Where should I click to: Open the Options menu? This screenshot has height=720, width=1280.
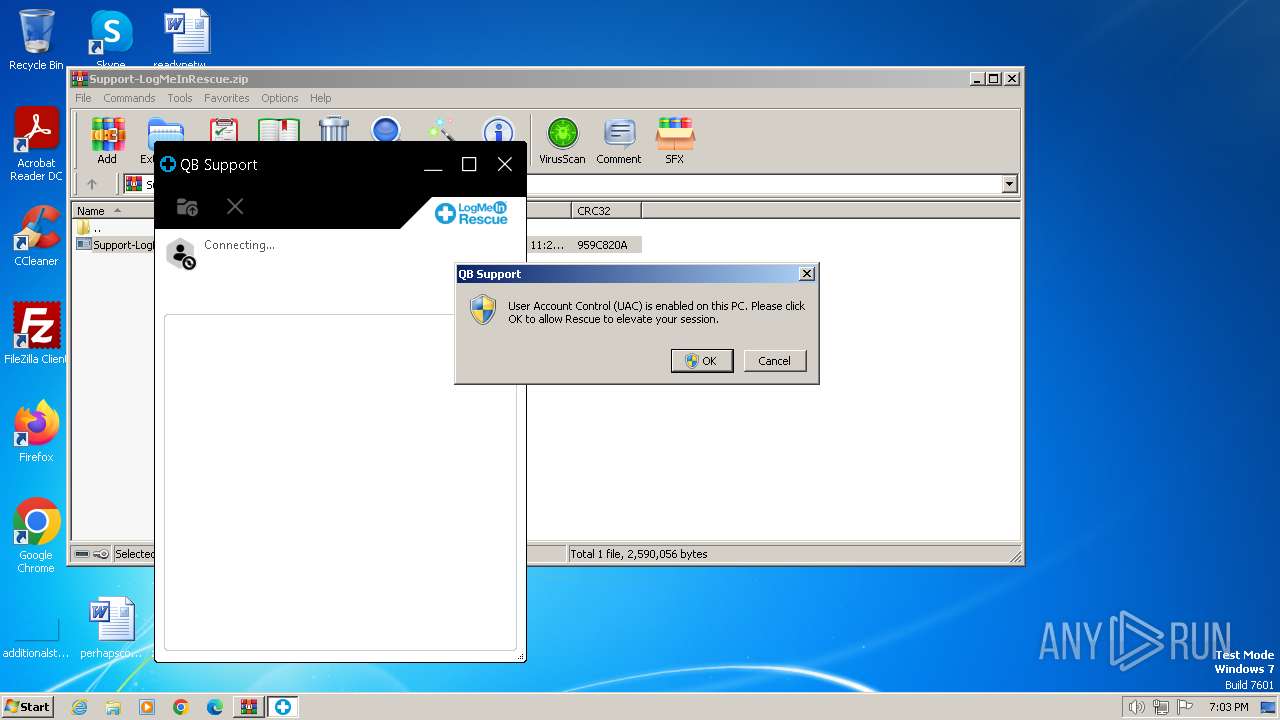click(280, 98)
